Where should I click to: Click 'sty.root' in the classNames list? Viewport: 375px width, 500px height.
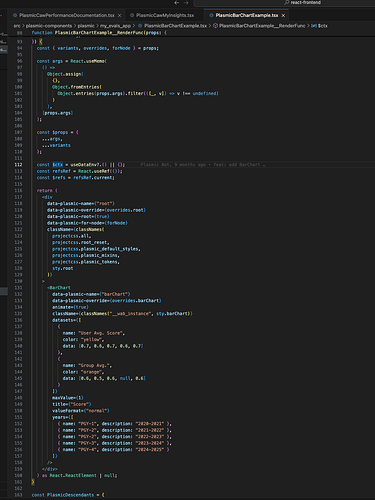tap(63, 268)
